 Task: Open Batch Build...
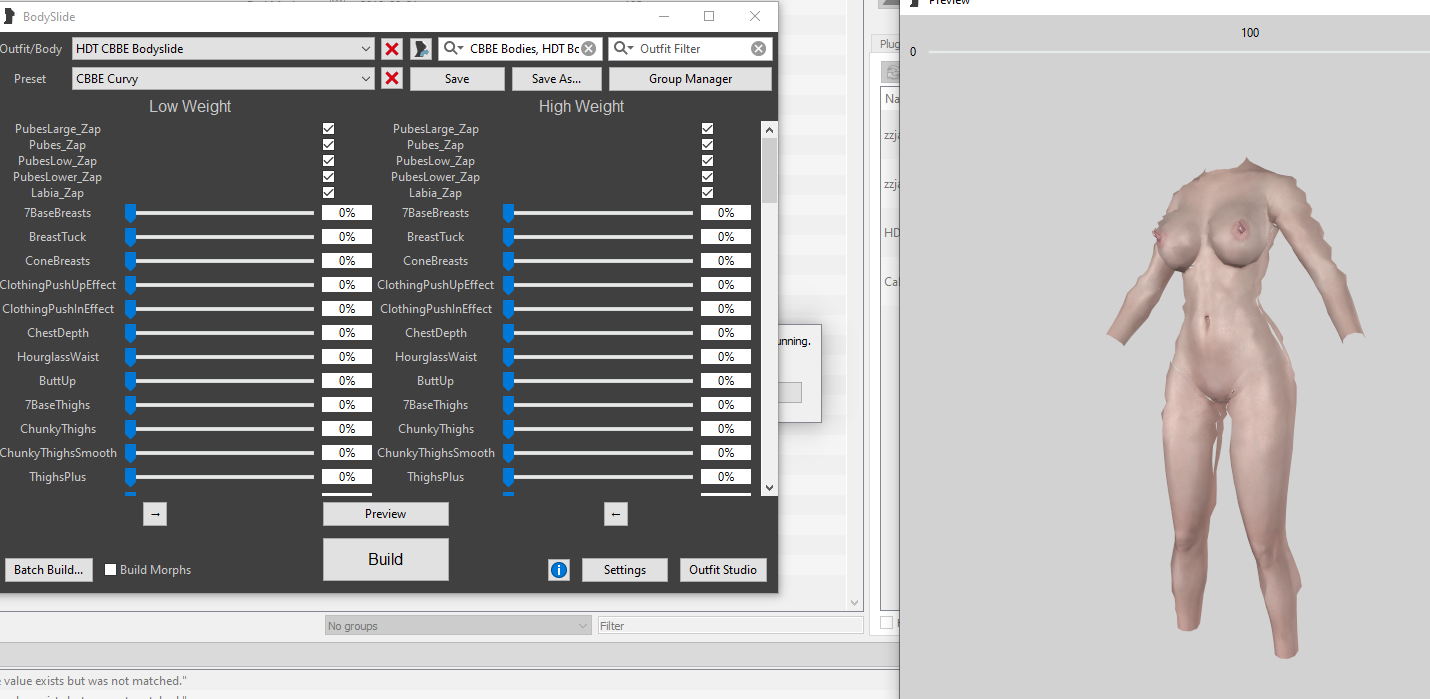coord(49,570)
